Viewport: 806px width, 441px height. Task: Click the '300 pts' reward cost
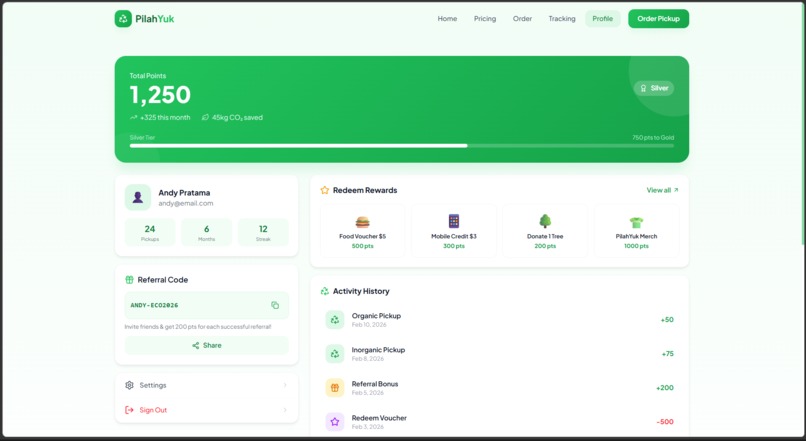click(x=454, y=246)
